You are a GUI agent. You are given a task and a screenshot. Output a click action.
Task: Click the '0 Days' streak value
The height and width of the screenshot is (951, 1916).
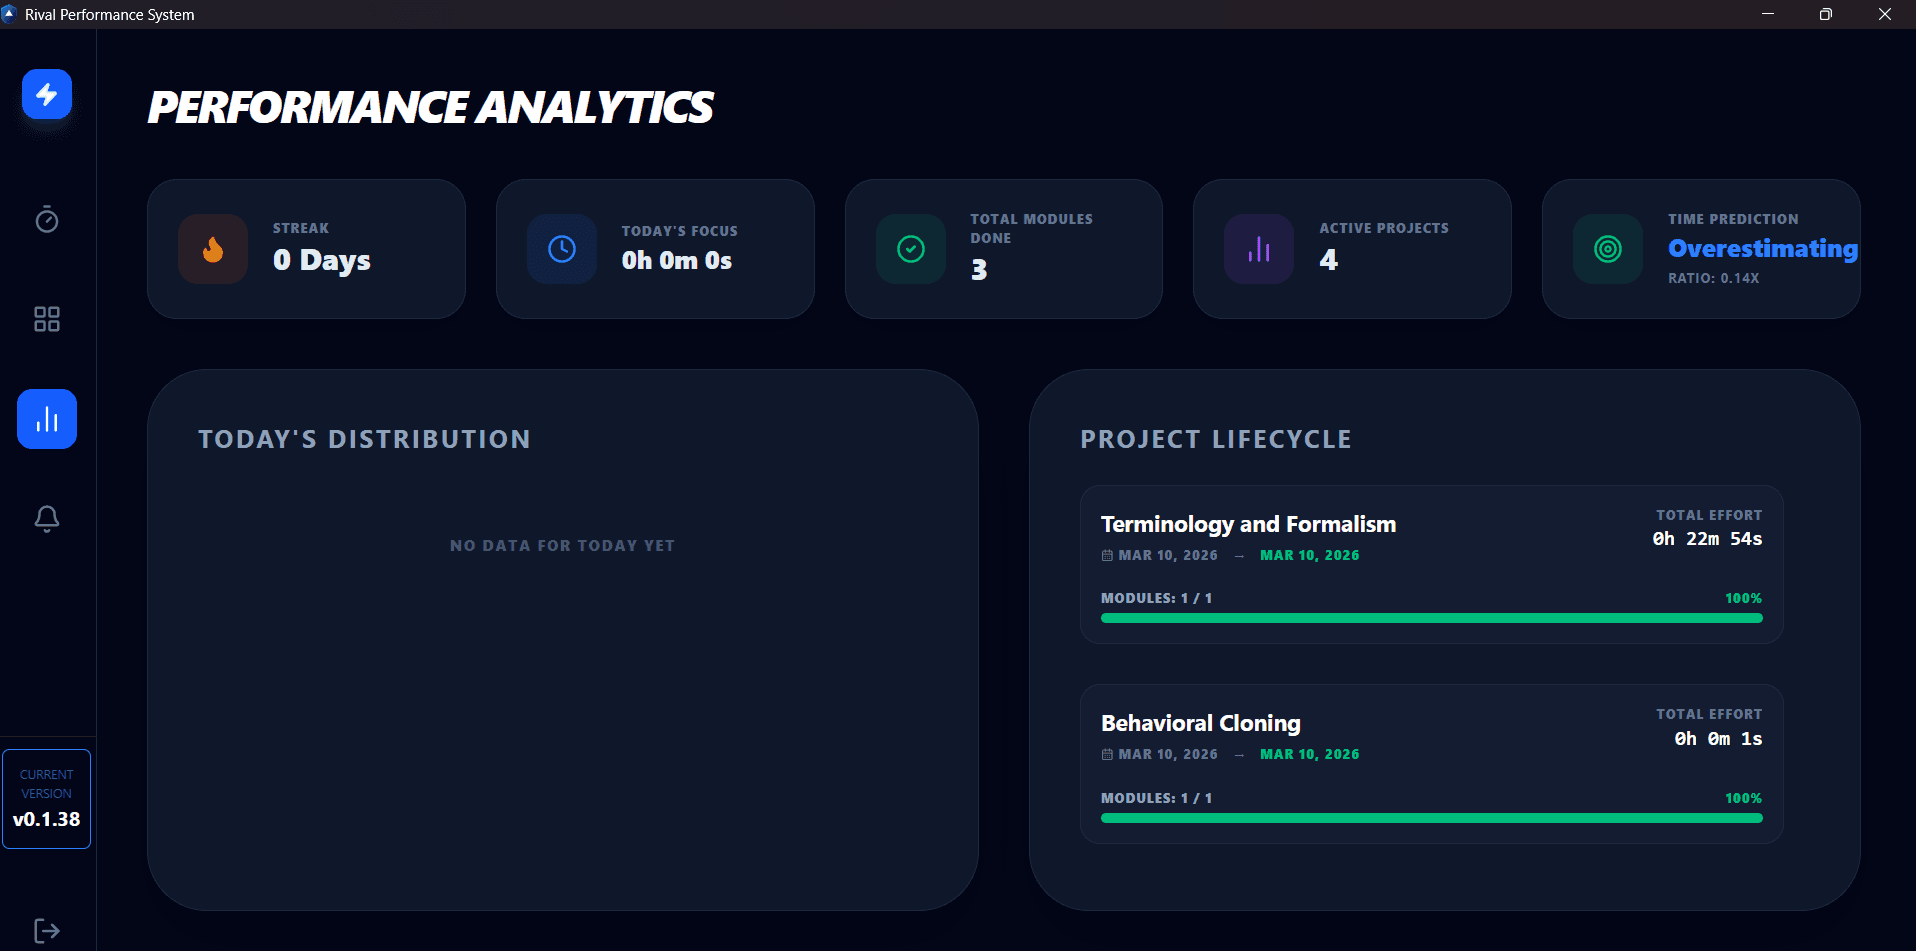click(322, 260)
